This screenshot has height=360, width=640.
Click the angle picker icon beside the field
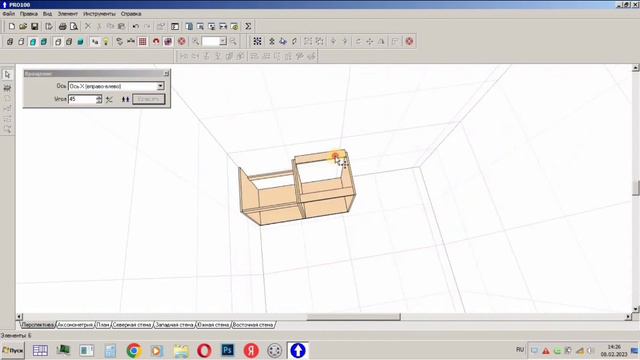click(109, 99)
